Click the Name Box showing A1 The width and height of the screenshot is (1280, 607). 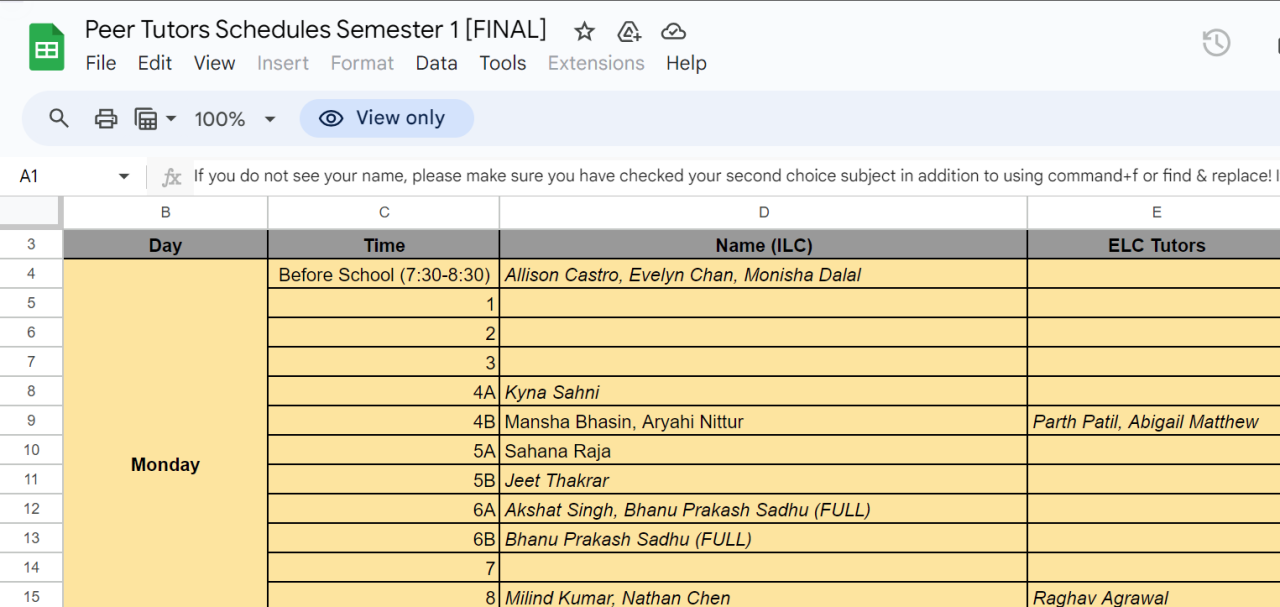coord(60,176)
